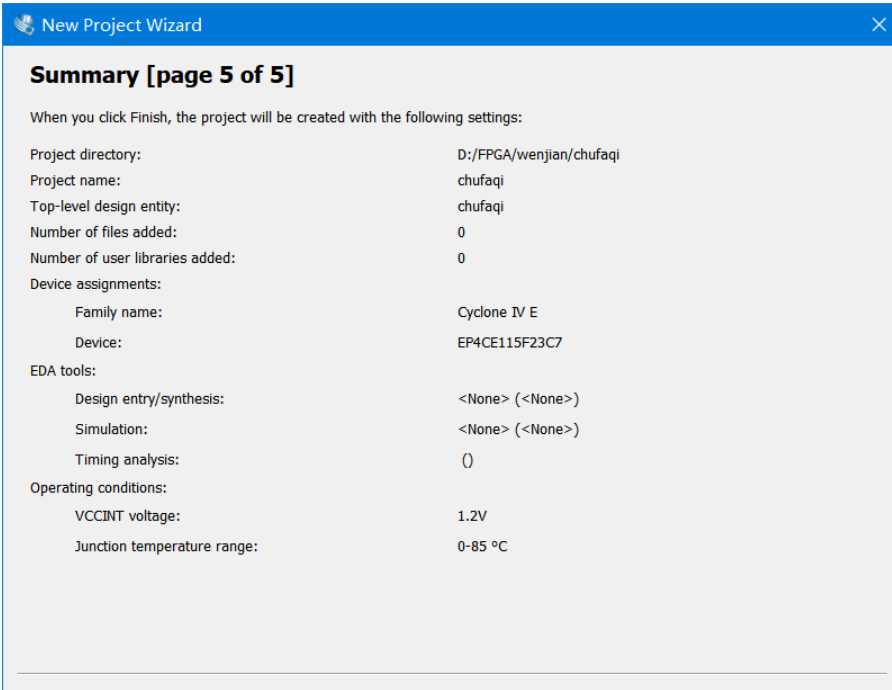Click the 'Project directory:' label
The width and height of the screenshot is (892, 690).
click(x=85, y=155)
